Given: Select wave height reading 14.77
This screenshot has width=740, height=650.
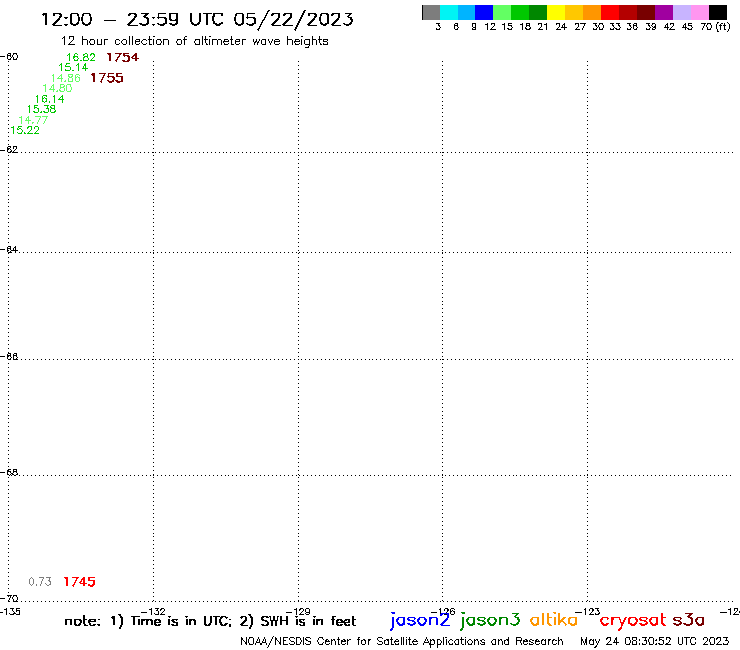Looking at the screenshot, I should point(33,120).
